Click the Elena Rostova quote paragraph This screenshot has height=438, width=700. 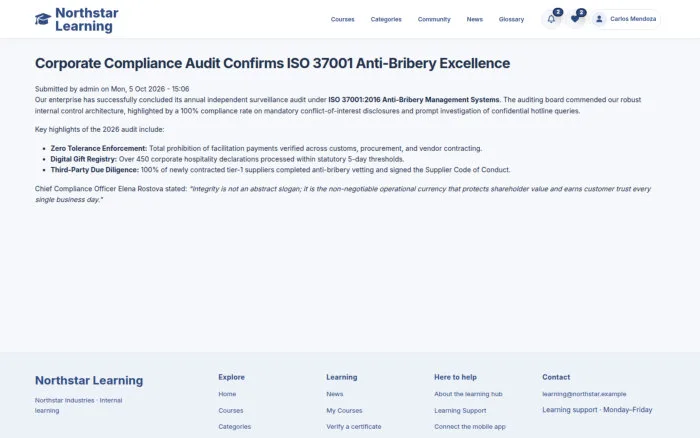point(343,194)
